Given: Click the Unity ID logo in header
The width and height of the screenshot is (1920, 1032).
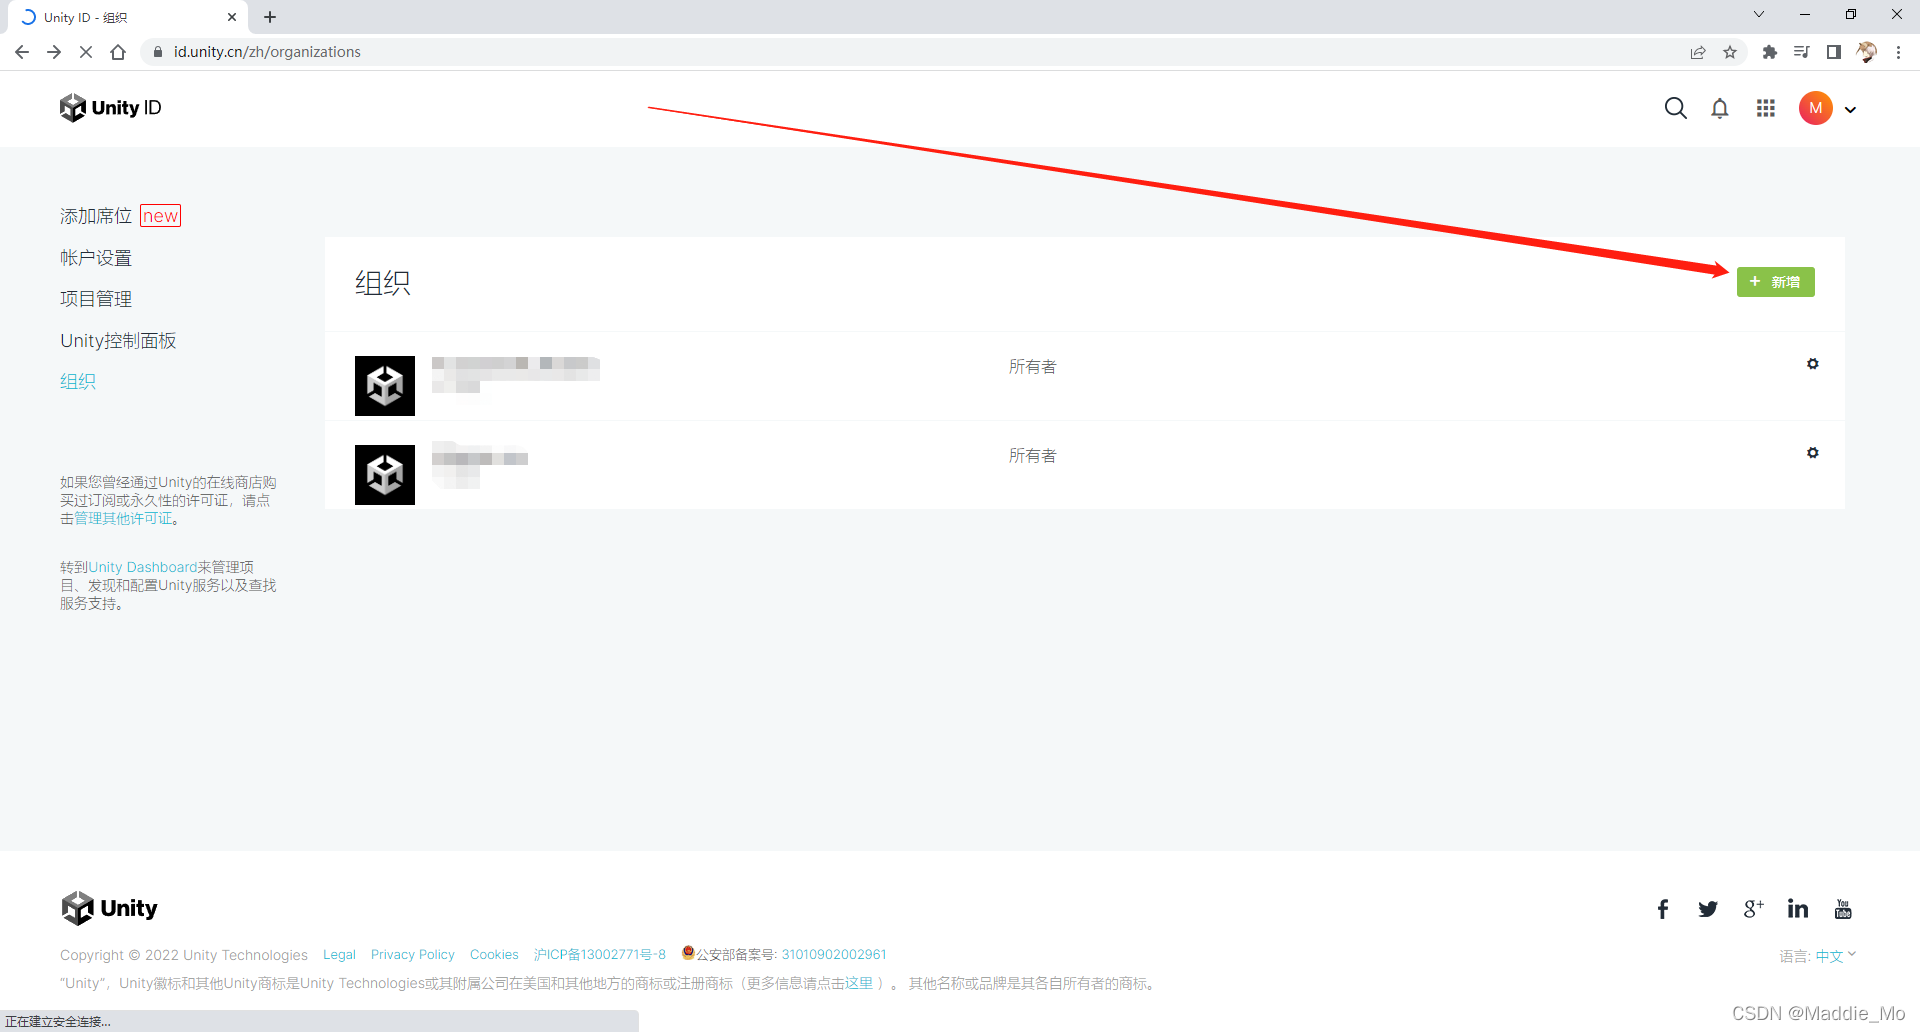Looking at the screenshot, I should (110, 108).
